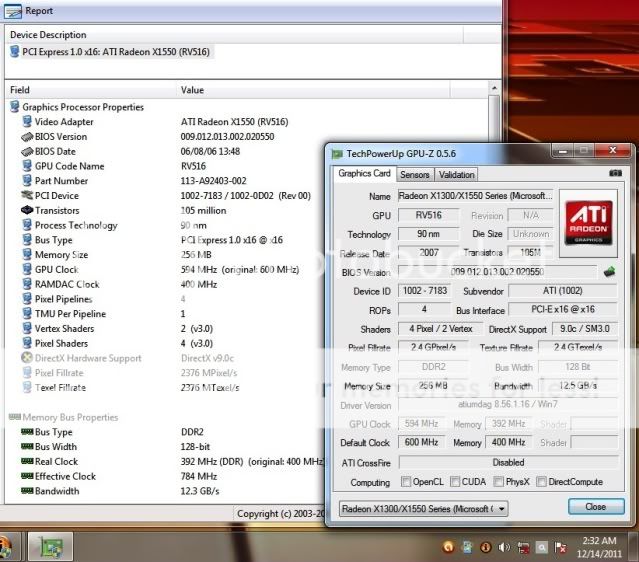Click the Subvendor ATI (1002) field
639x562 pixels.
(x=563, y=291)
